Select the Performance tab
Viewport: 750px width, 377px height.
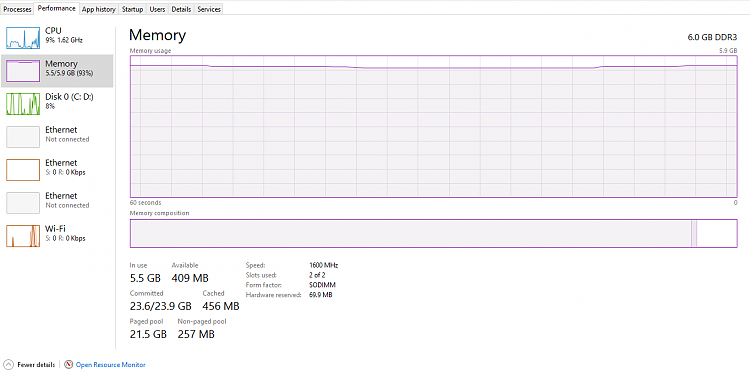56,9
